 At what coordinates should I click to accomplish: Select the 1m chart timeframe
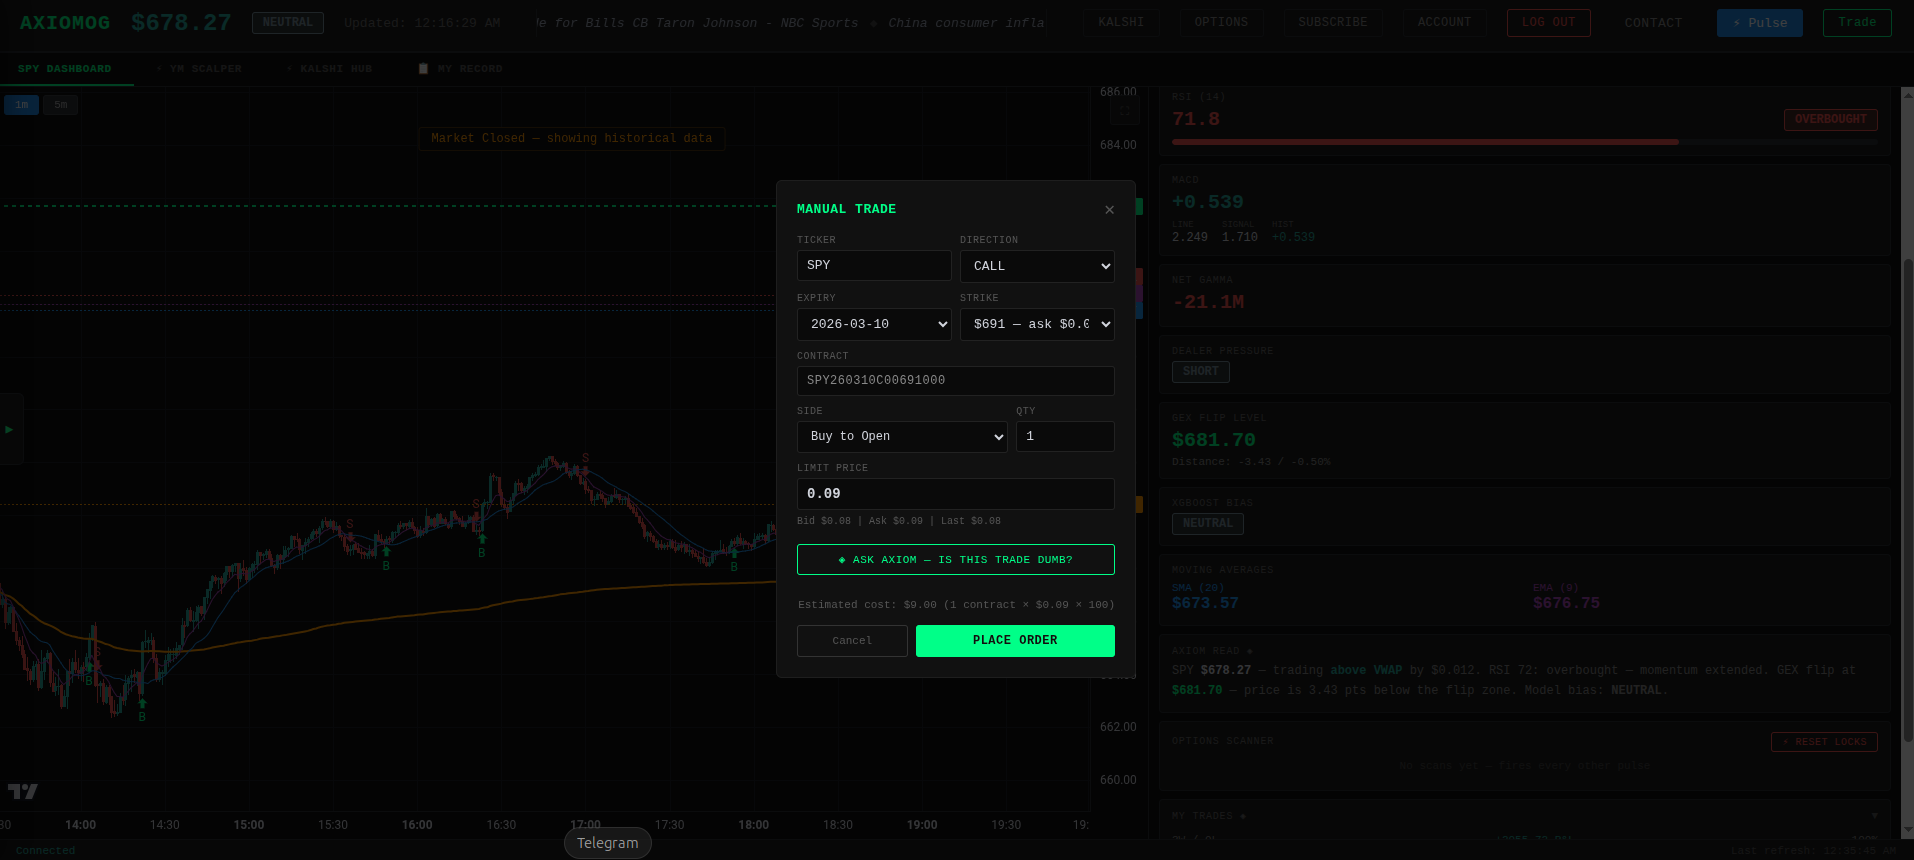coord(21,105)
